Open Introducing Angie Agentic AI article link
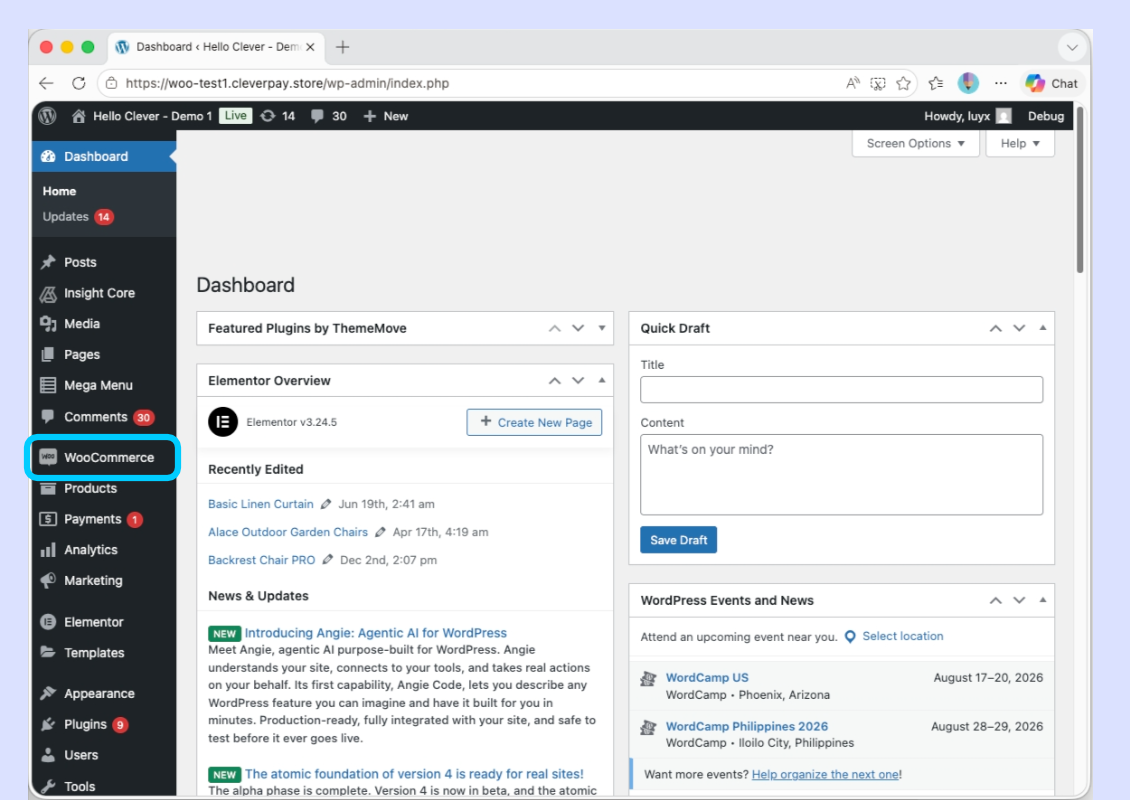Screen dimensions: 1130x800 (375, 633)
